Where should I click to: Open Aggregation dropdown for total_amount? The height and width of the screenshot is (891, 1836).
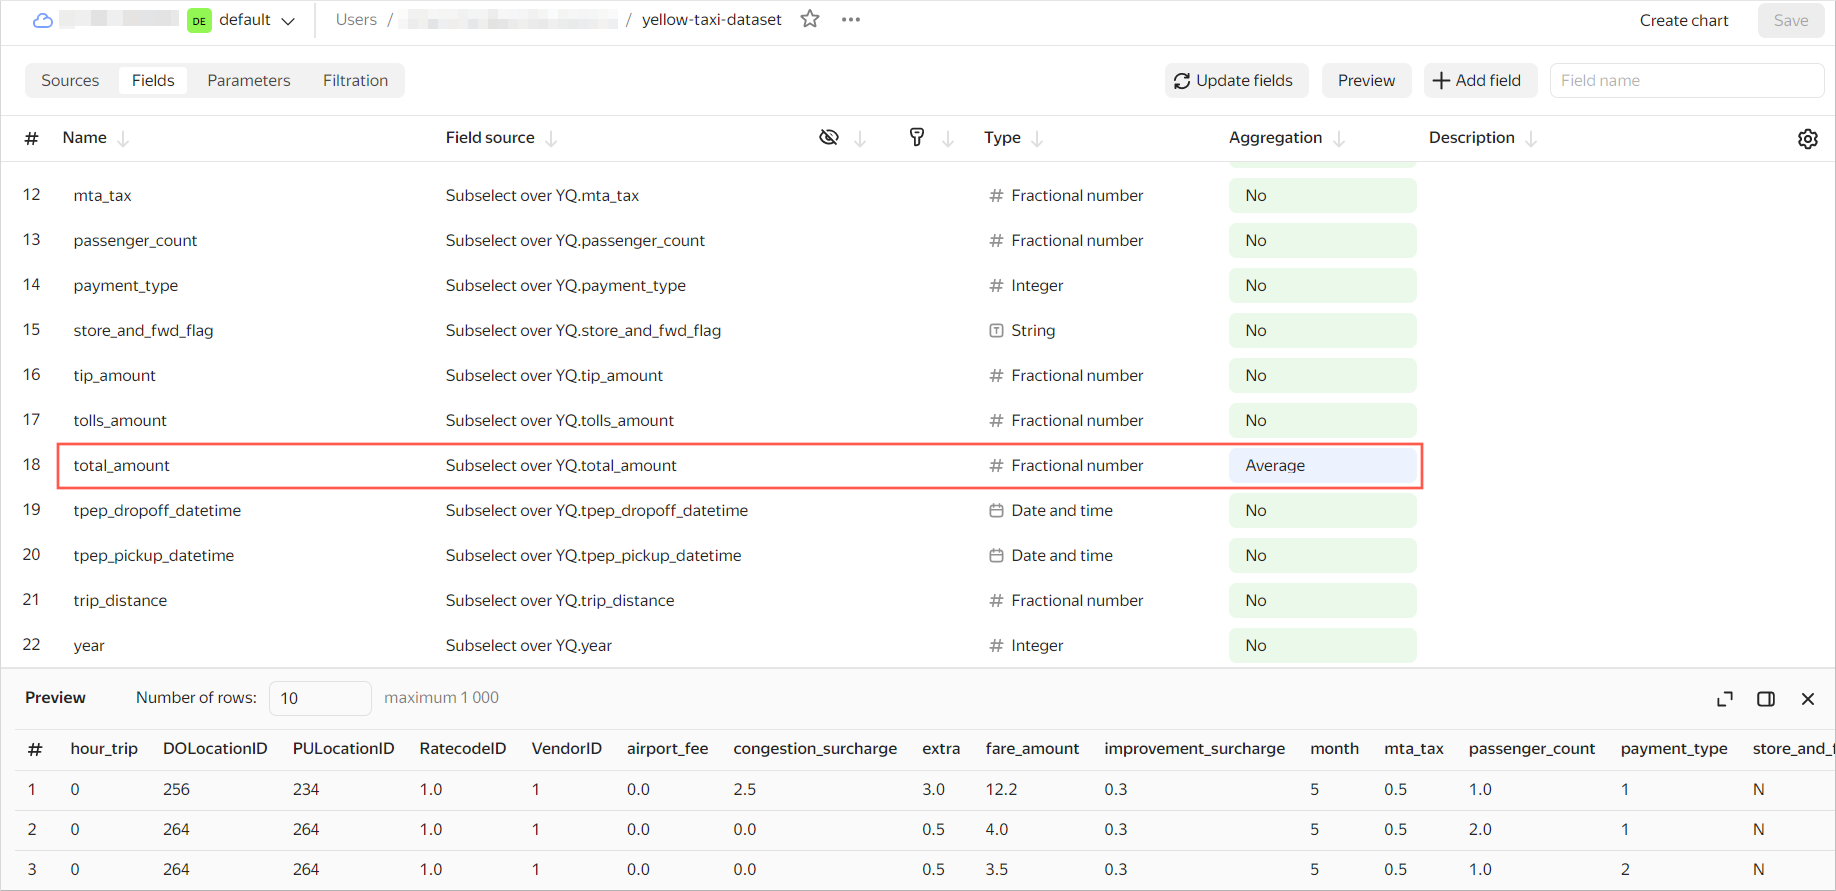point(1322,466)
